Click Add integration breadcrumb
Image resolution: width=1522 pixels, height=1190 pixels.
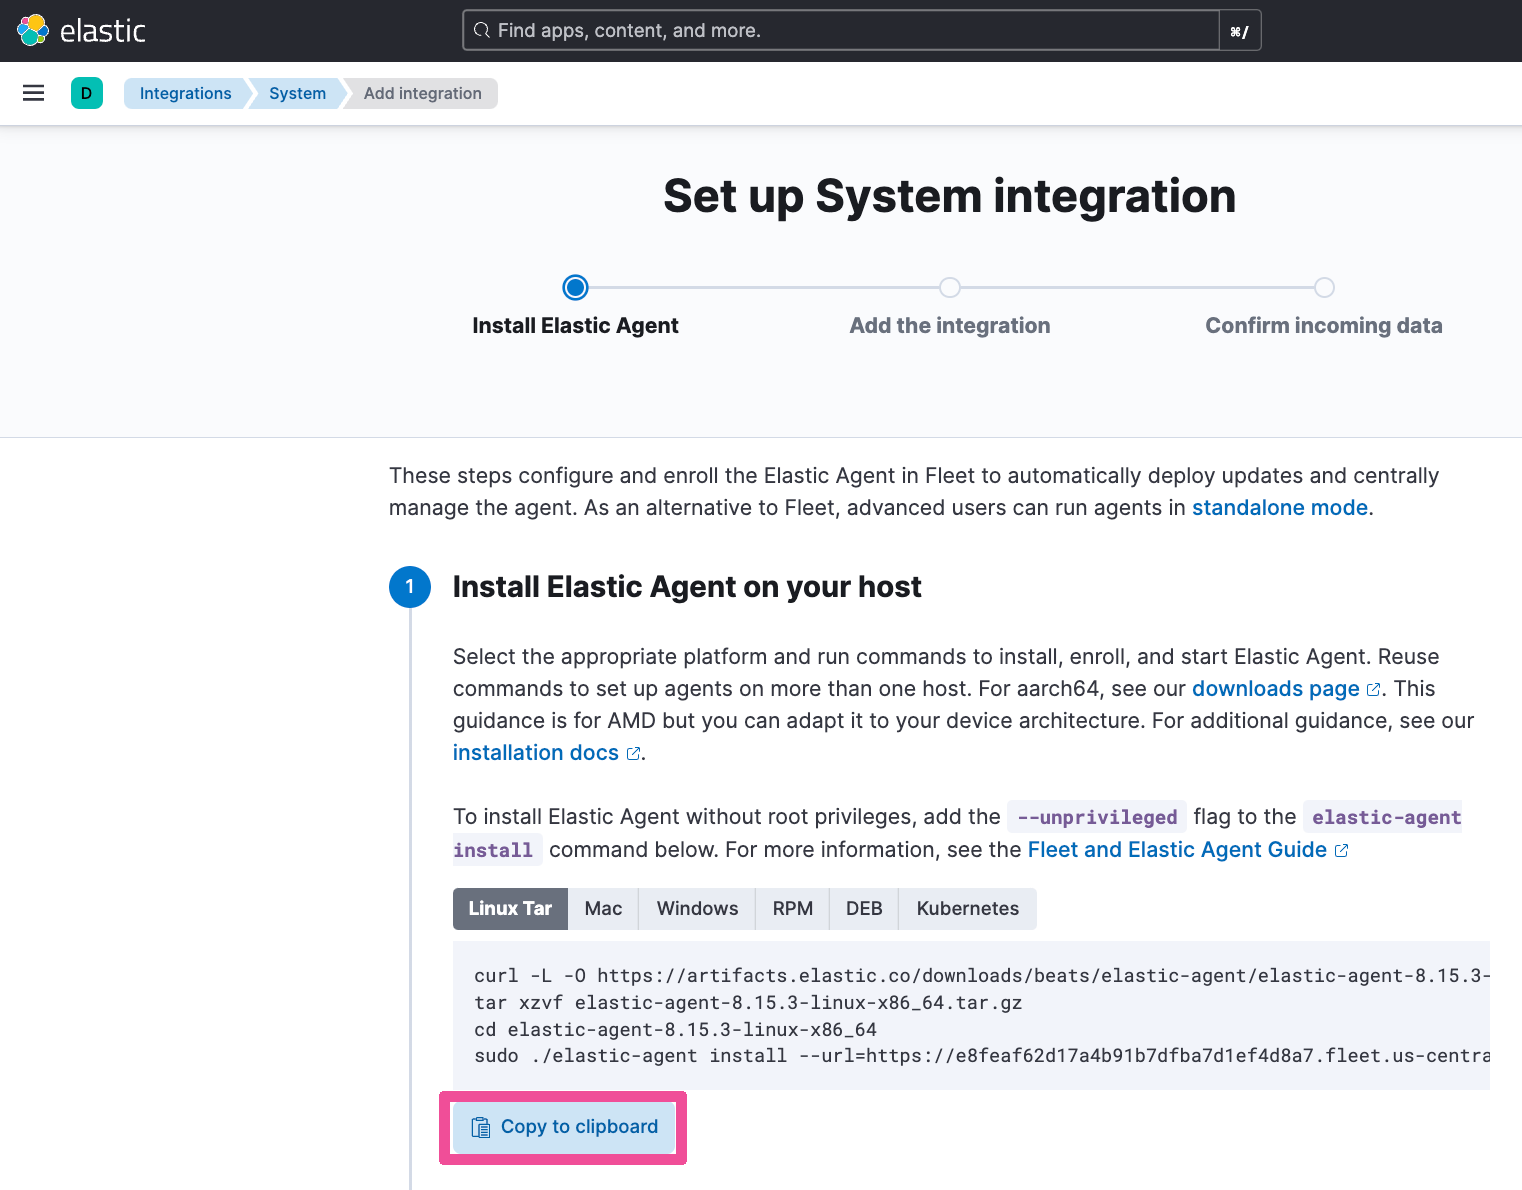[422, 93]
